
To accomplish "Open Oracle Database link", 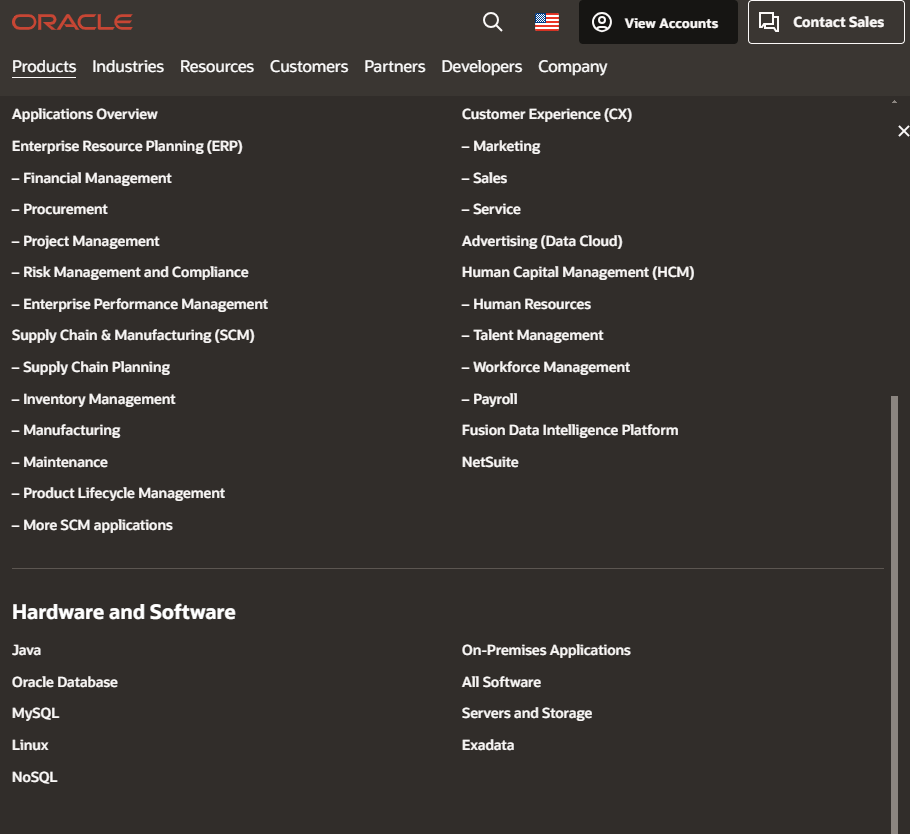I will coord(64,683).
